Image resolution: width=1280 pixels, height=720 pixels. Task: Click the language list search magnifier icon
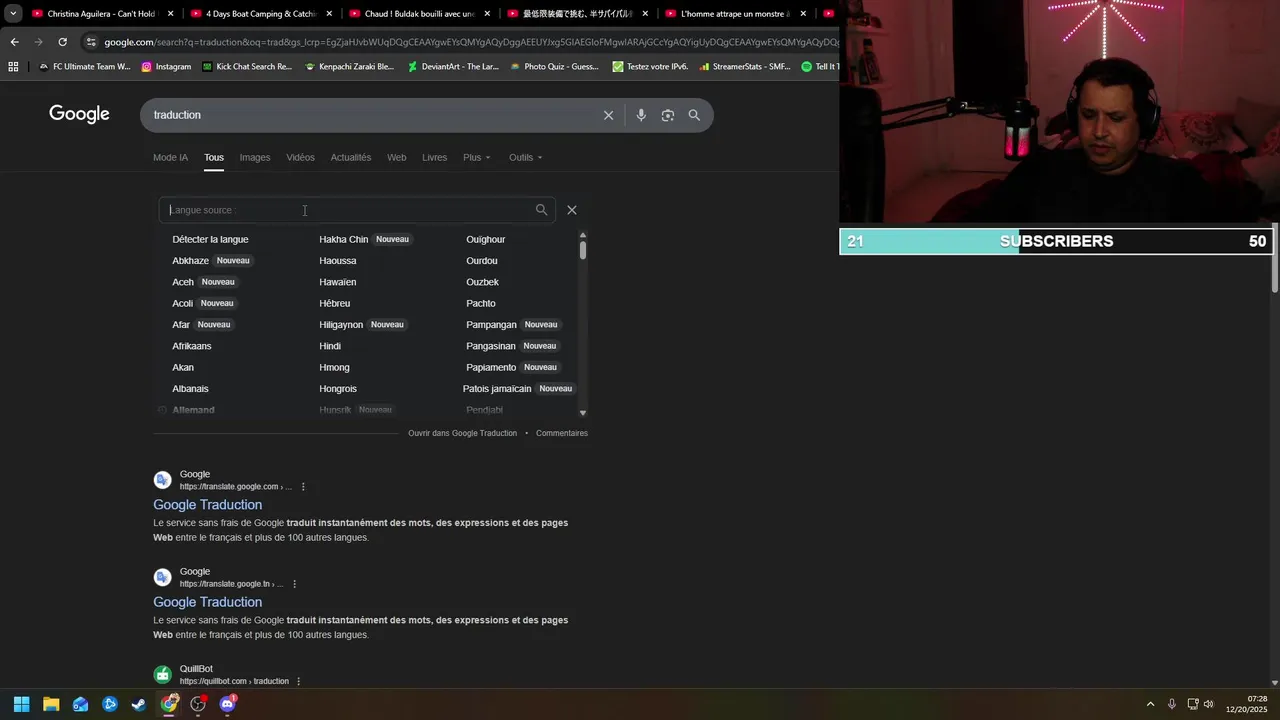(541, 210)
